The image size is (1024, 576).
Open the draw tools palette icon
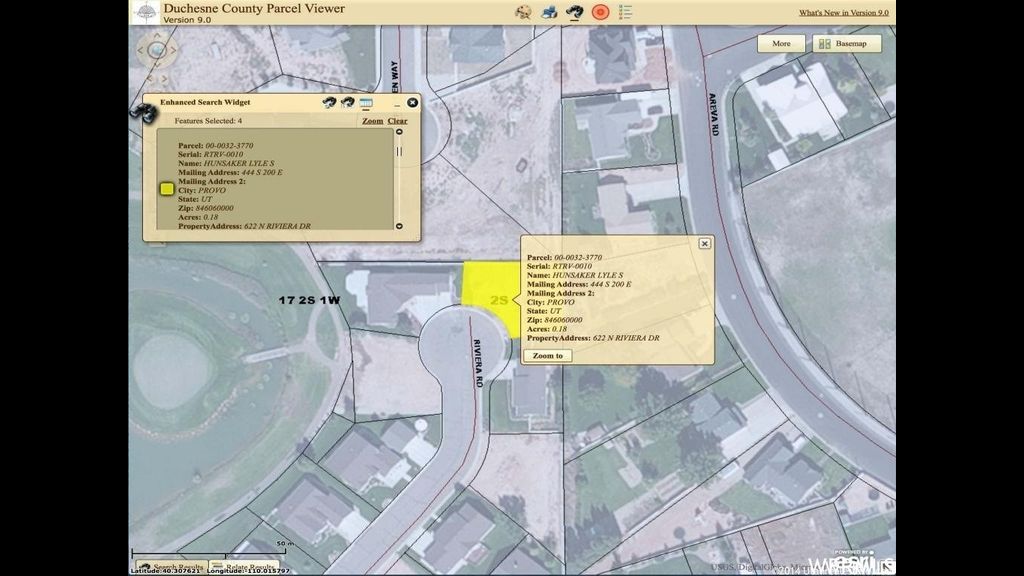click(x=523, y=12)
